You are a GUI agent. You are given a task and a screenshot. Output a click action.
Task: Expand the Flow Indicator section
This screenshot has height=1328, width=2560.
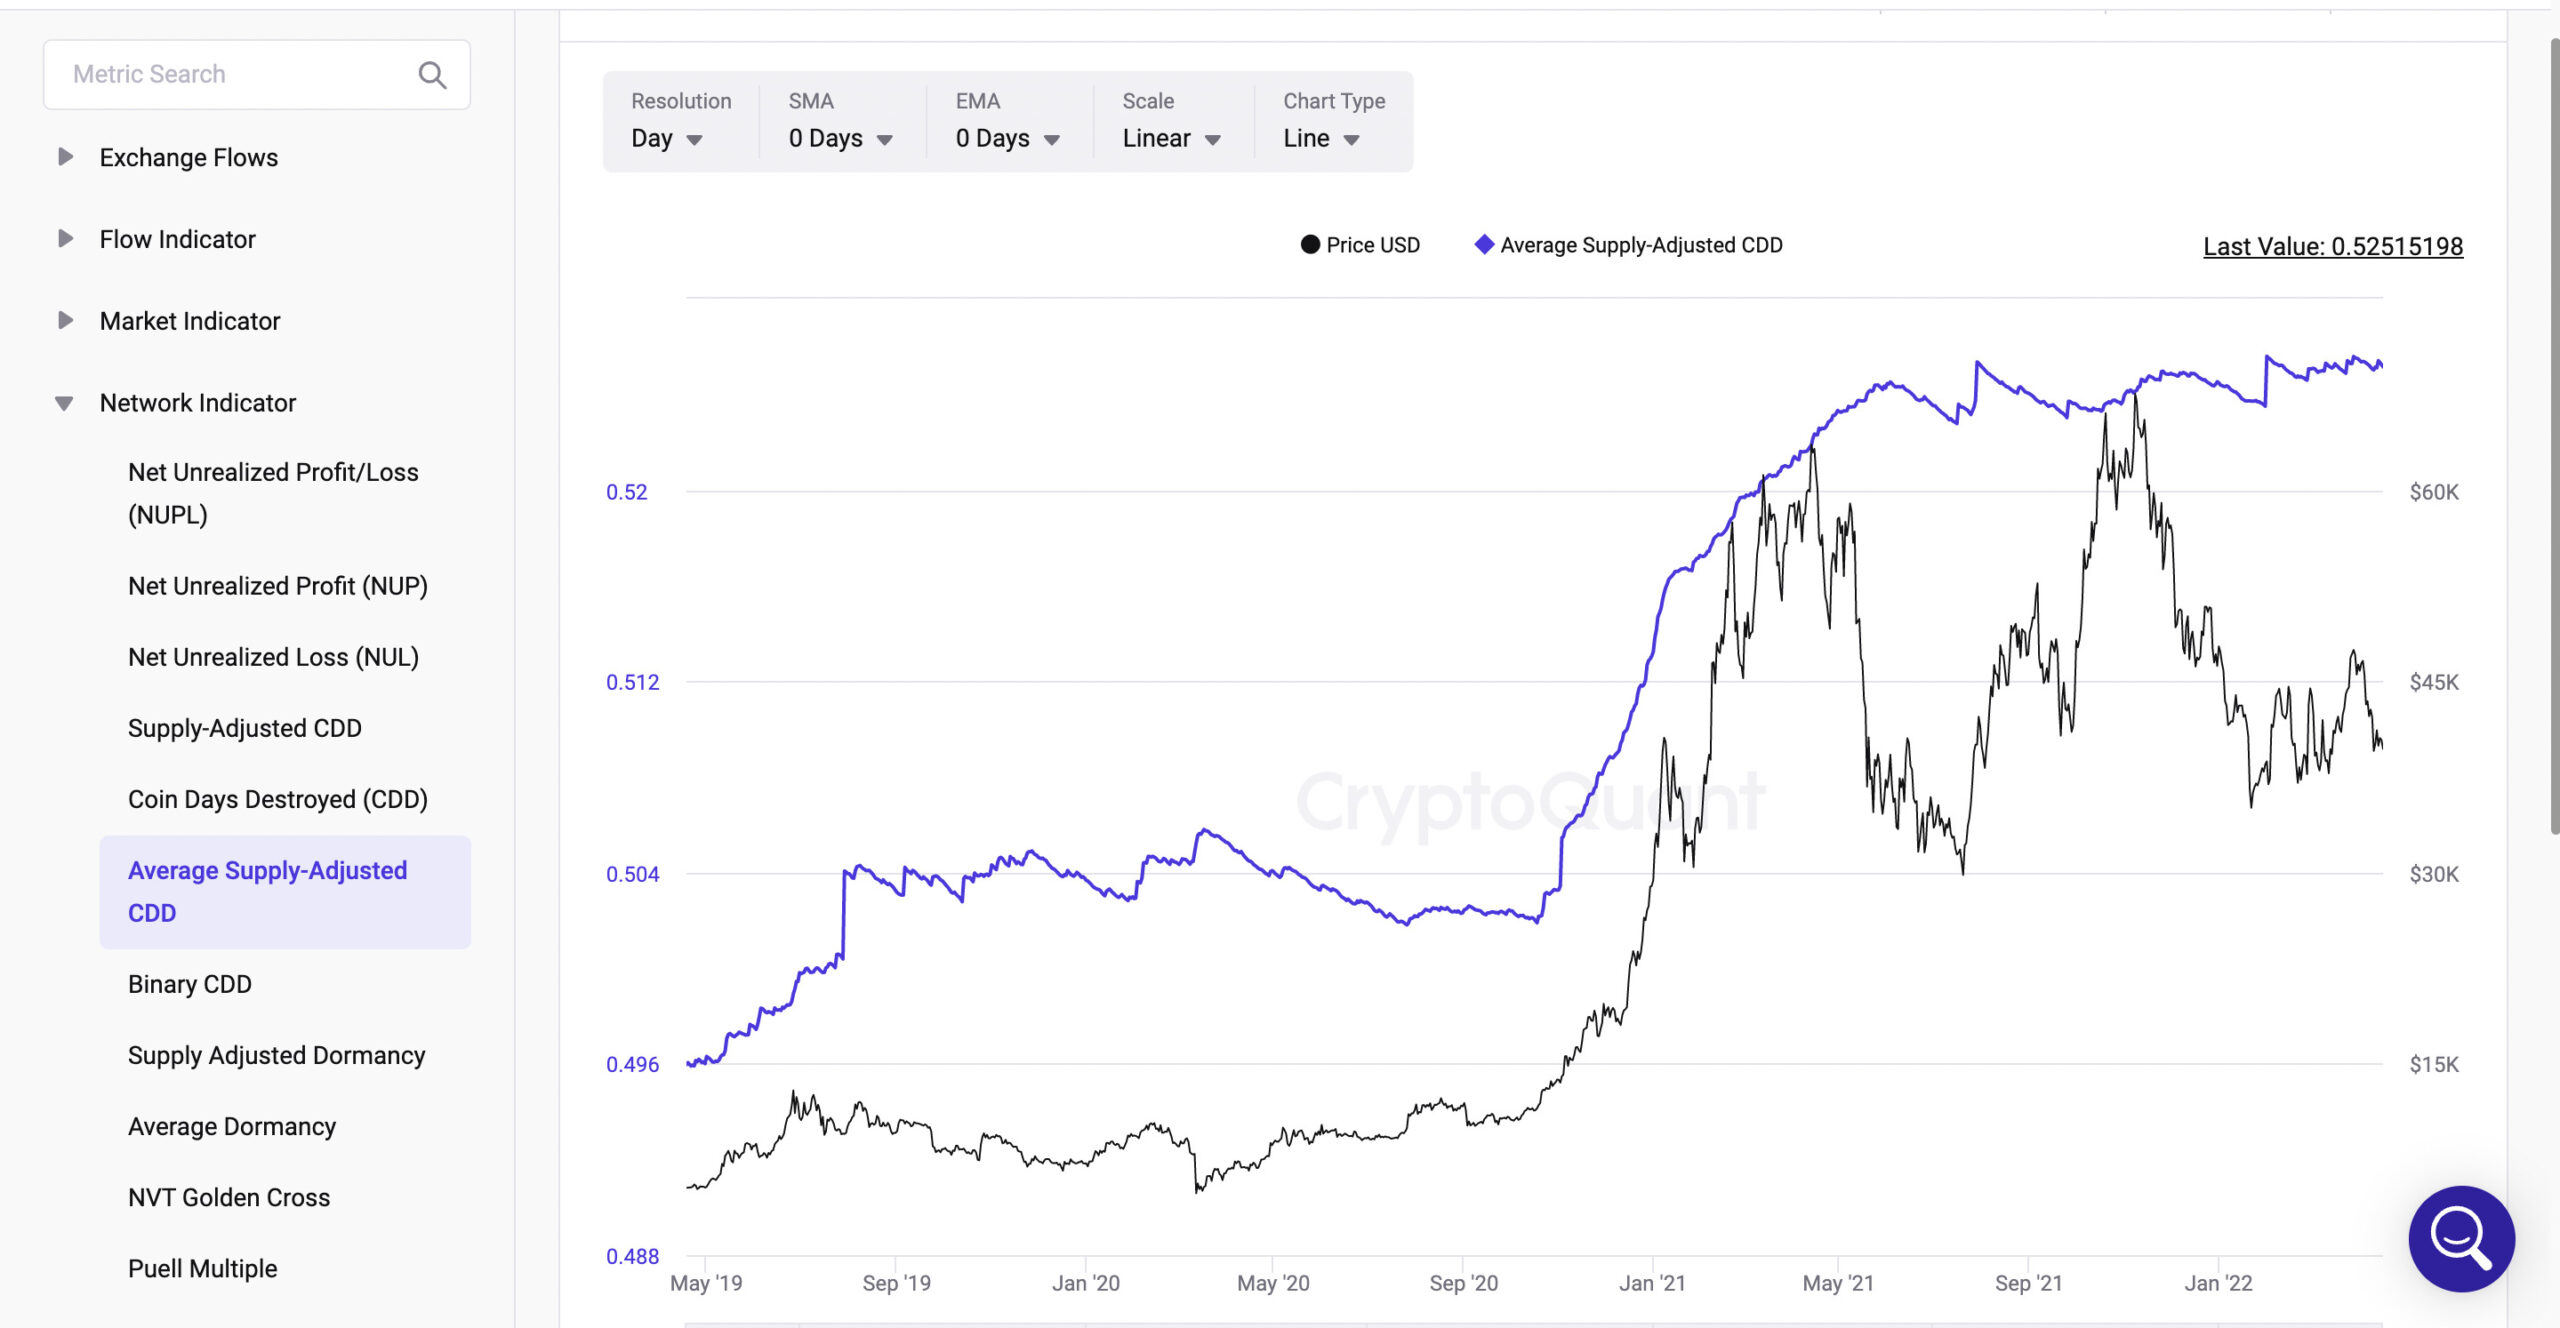coord(65,239)
